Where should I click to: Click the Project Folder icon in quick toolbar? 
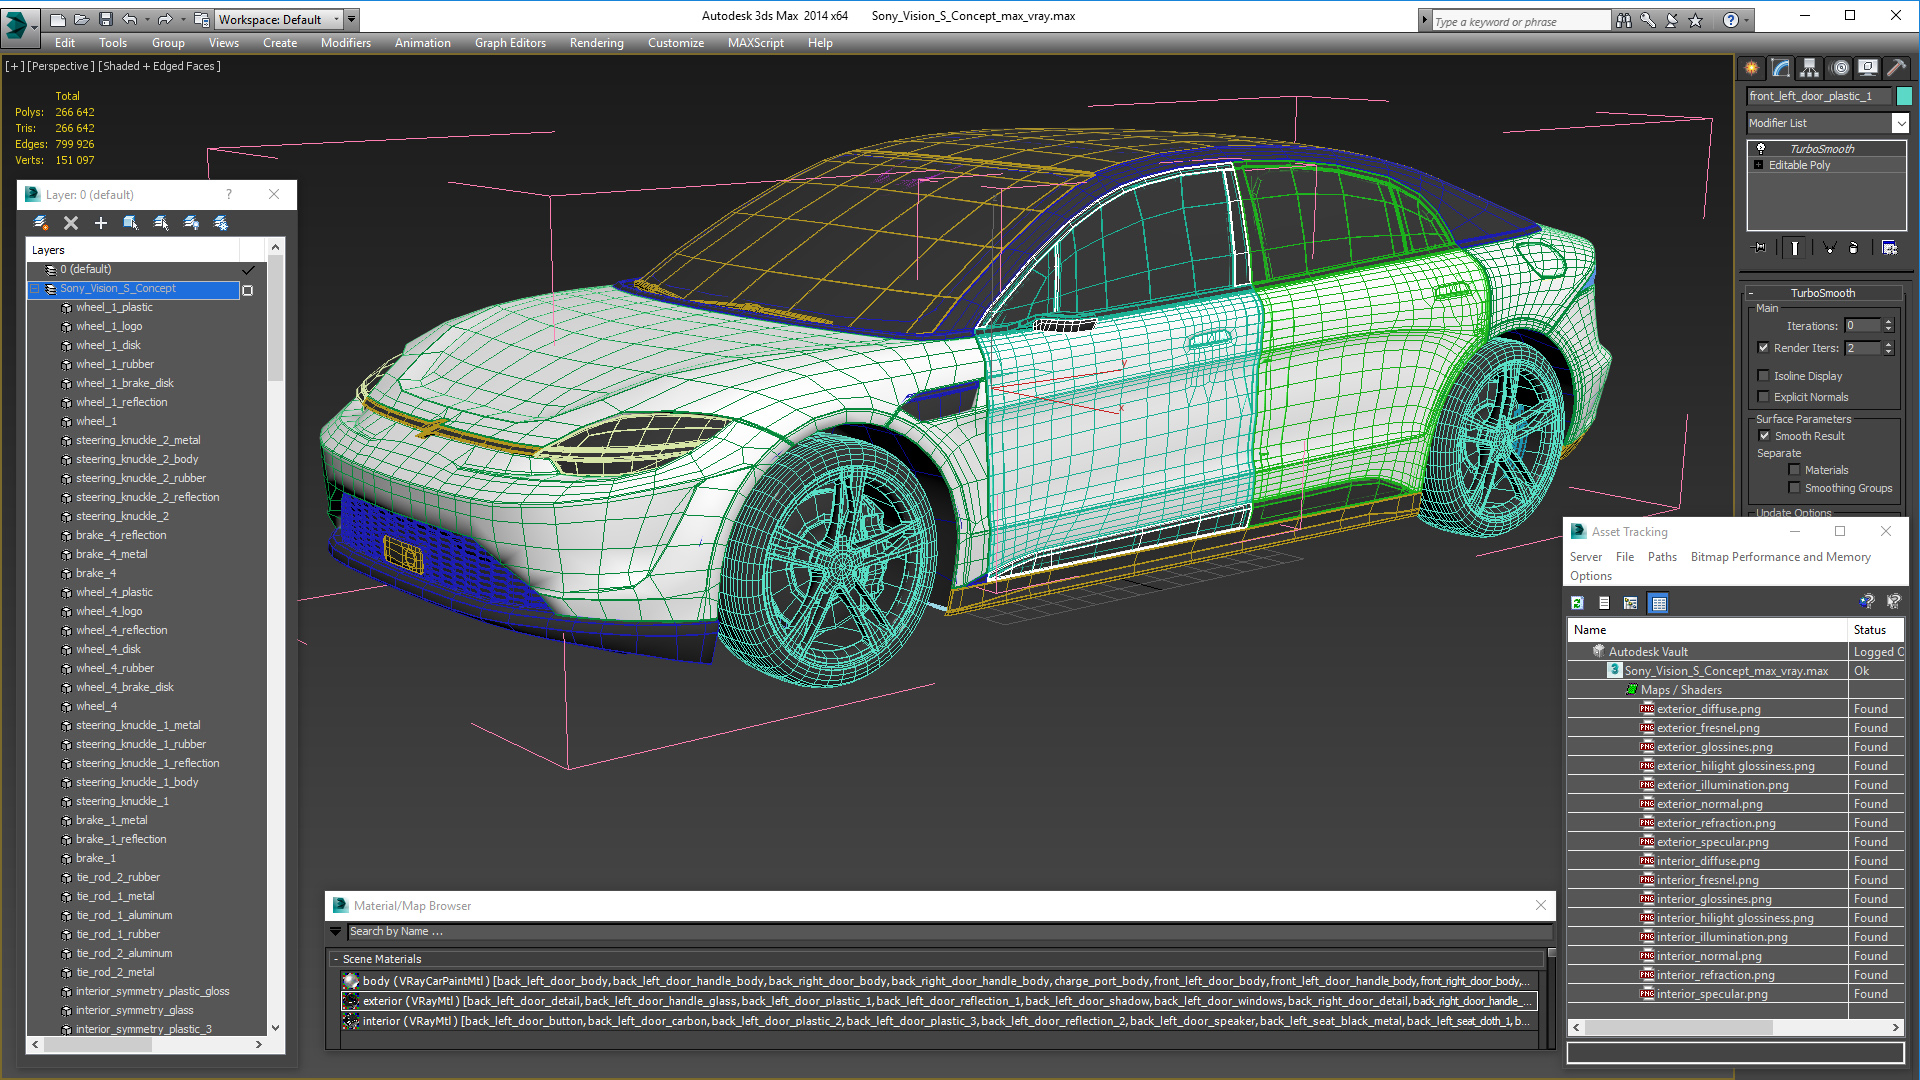[x=202, y=19]
